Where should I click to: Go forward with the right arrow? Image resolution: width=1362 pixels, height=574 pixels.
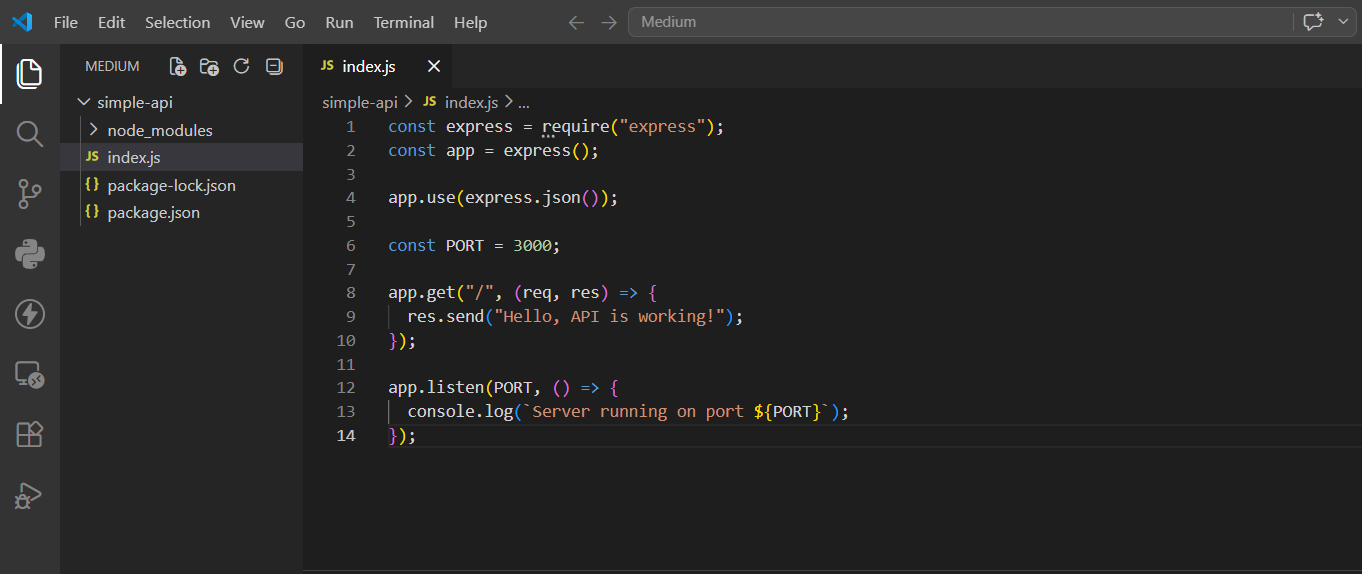tap(609, 22)
